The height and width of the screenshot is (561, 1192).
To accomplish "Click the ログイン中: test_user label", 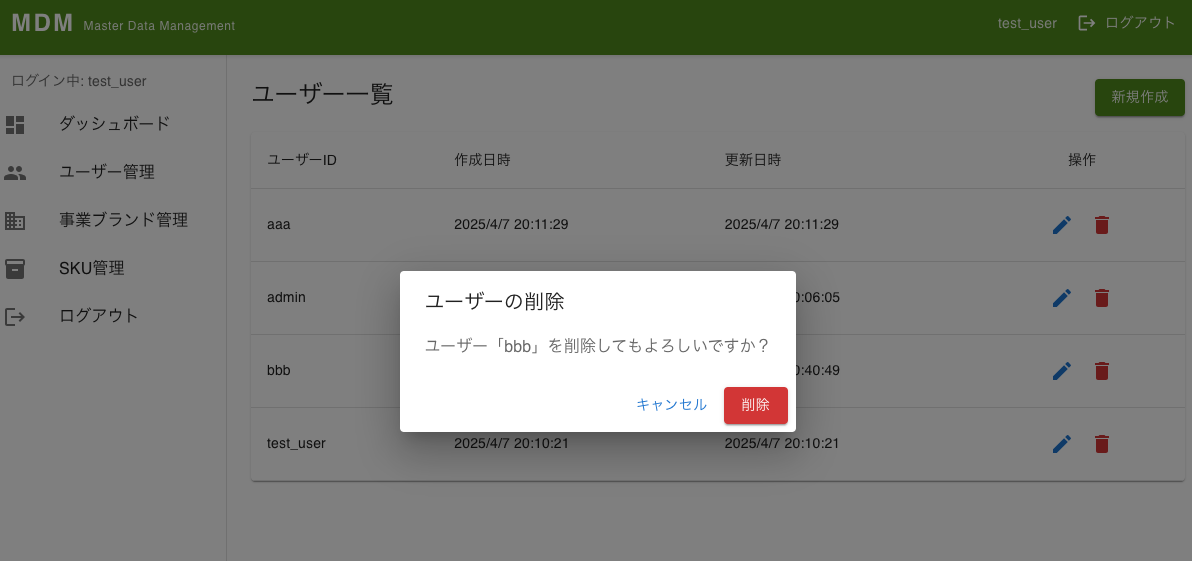I will (79, 81).
